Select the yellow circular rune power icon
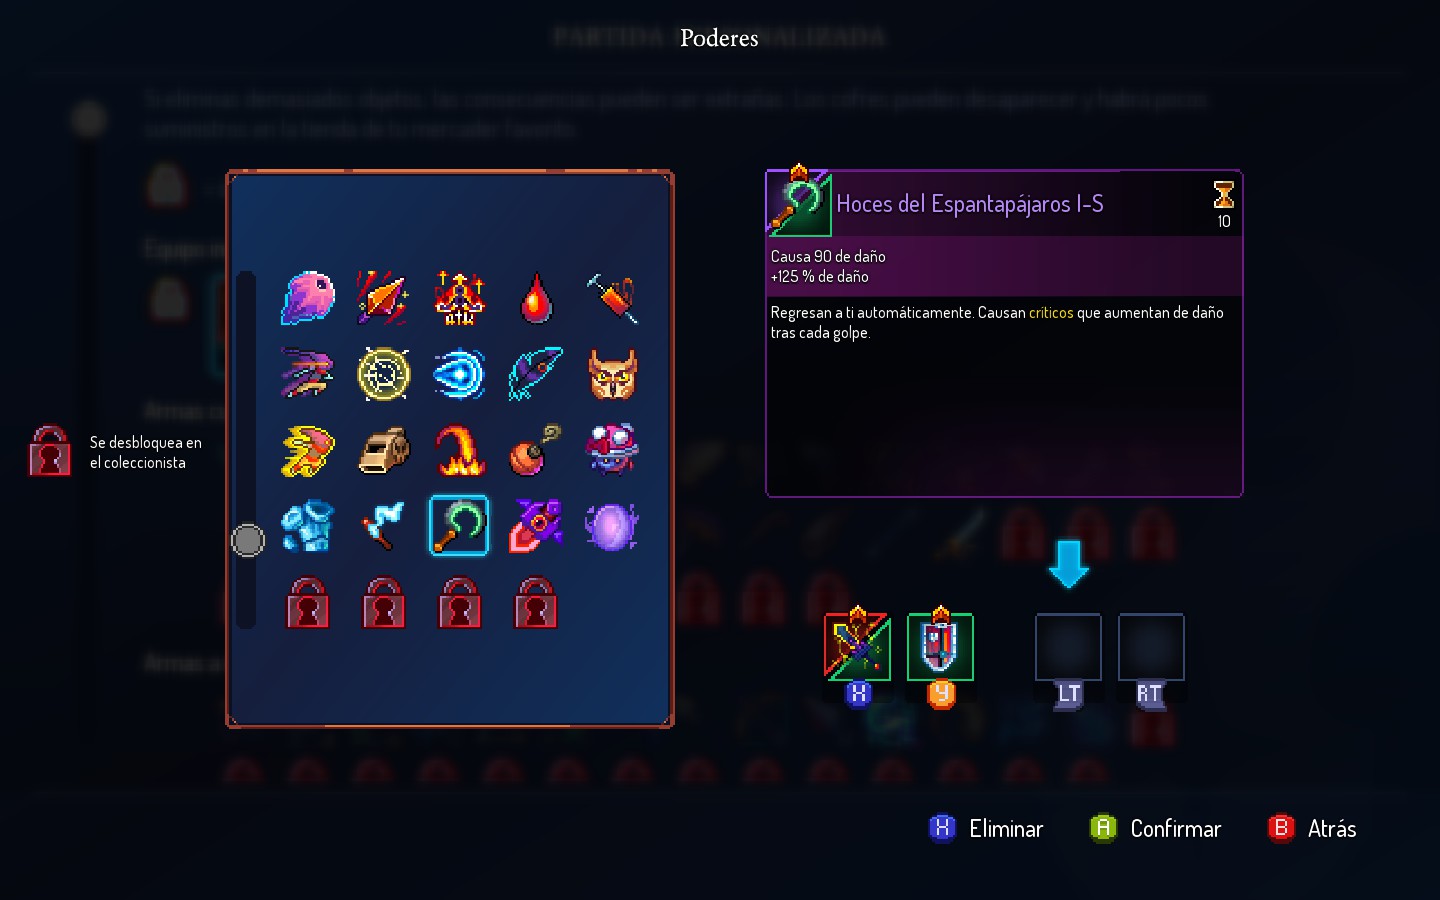This screenshot has width=1440, height=900. tap(384, 374)
